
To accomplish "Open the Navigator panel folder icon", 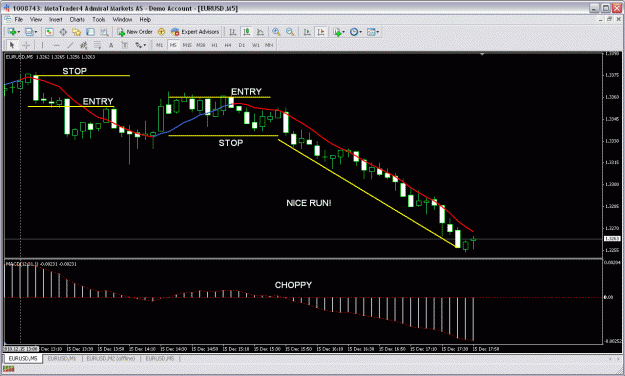I will coord(77,32).
